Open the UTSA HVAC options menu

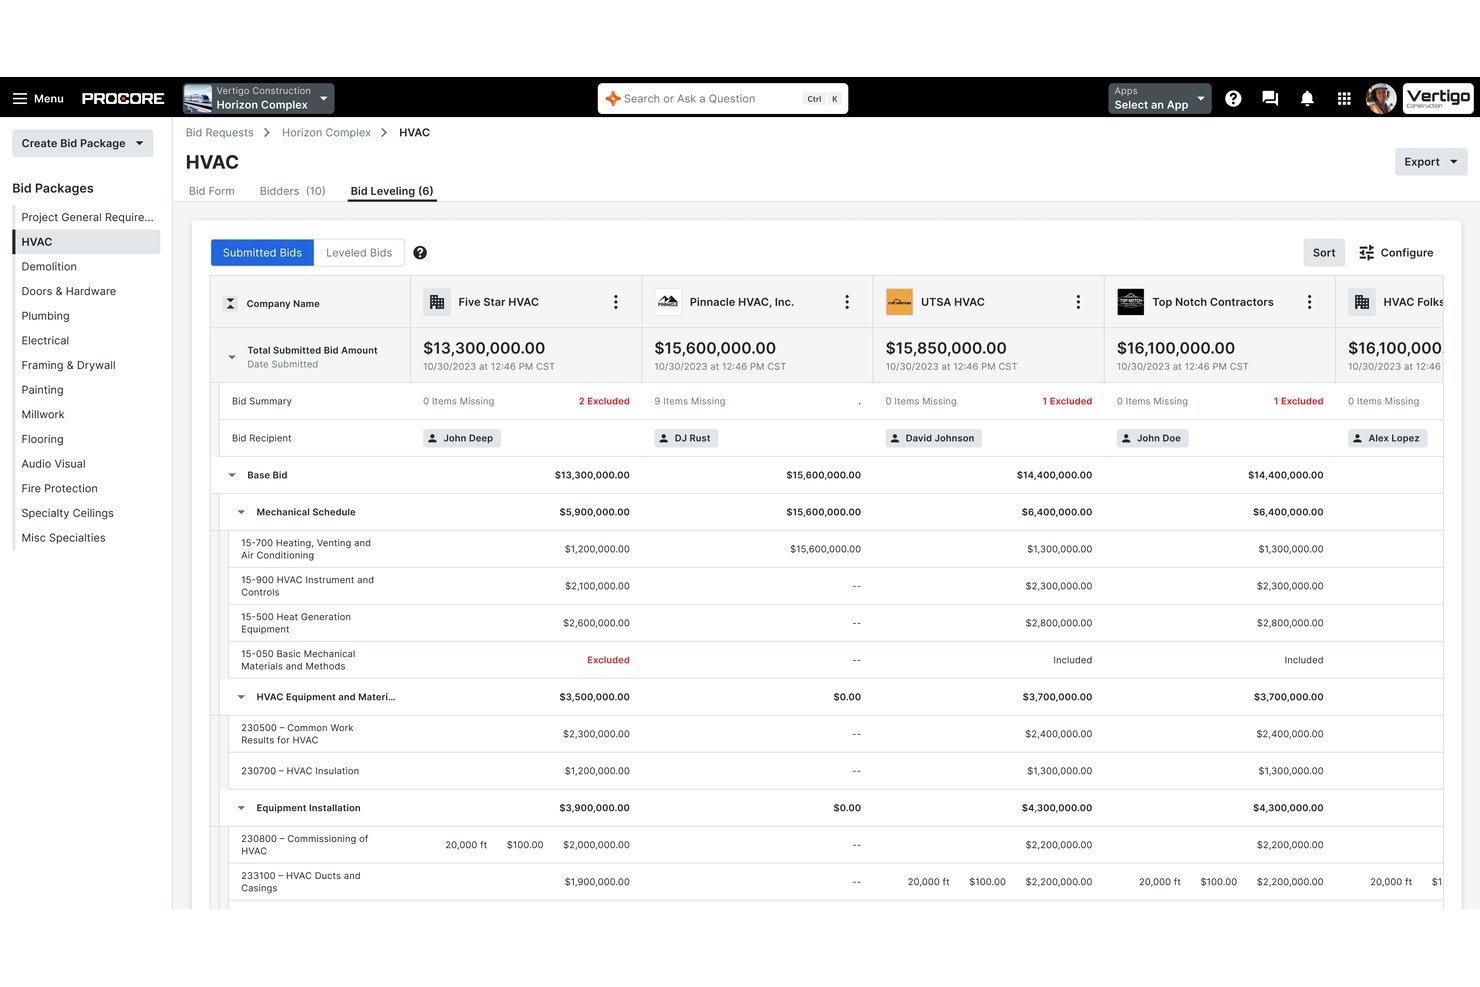(x=1077, y=302)
